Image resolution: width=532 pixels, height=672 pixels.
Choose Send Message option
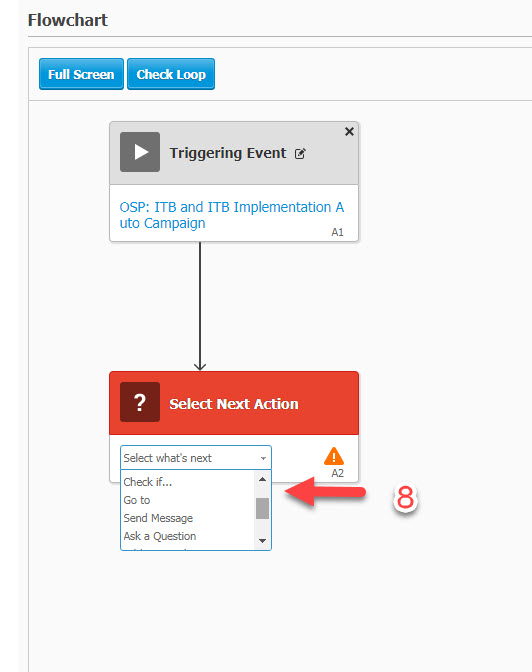158,518
